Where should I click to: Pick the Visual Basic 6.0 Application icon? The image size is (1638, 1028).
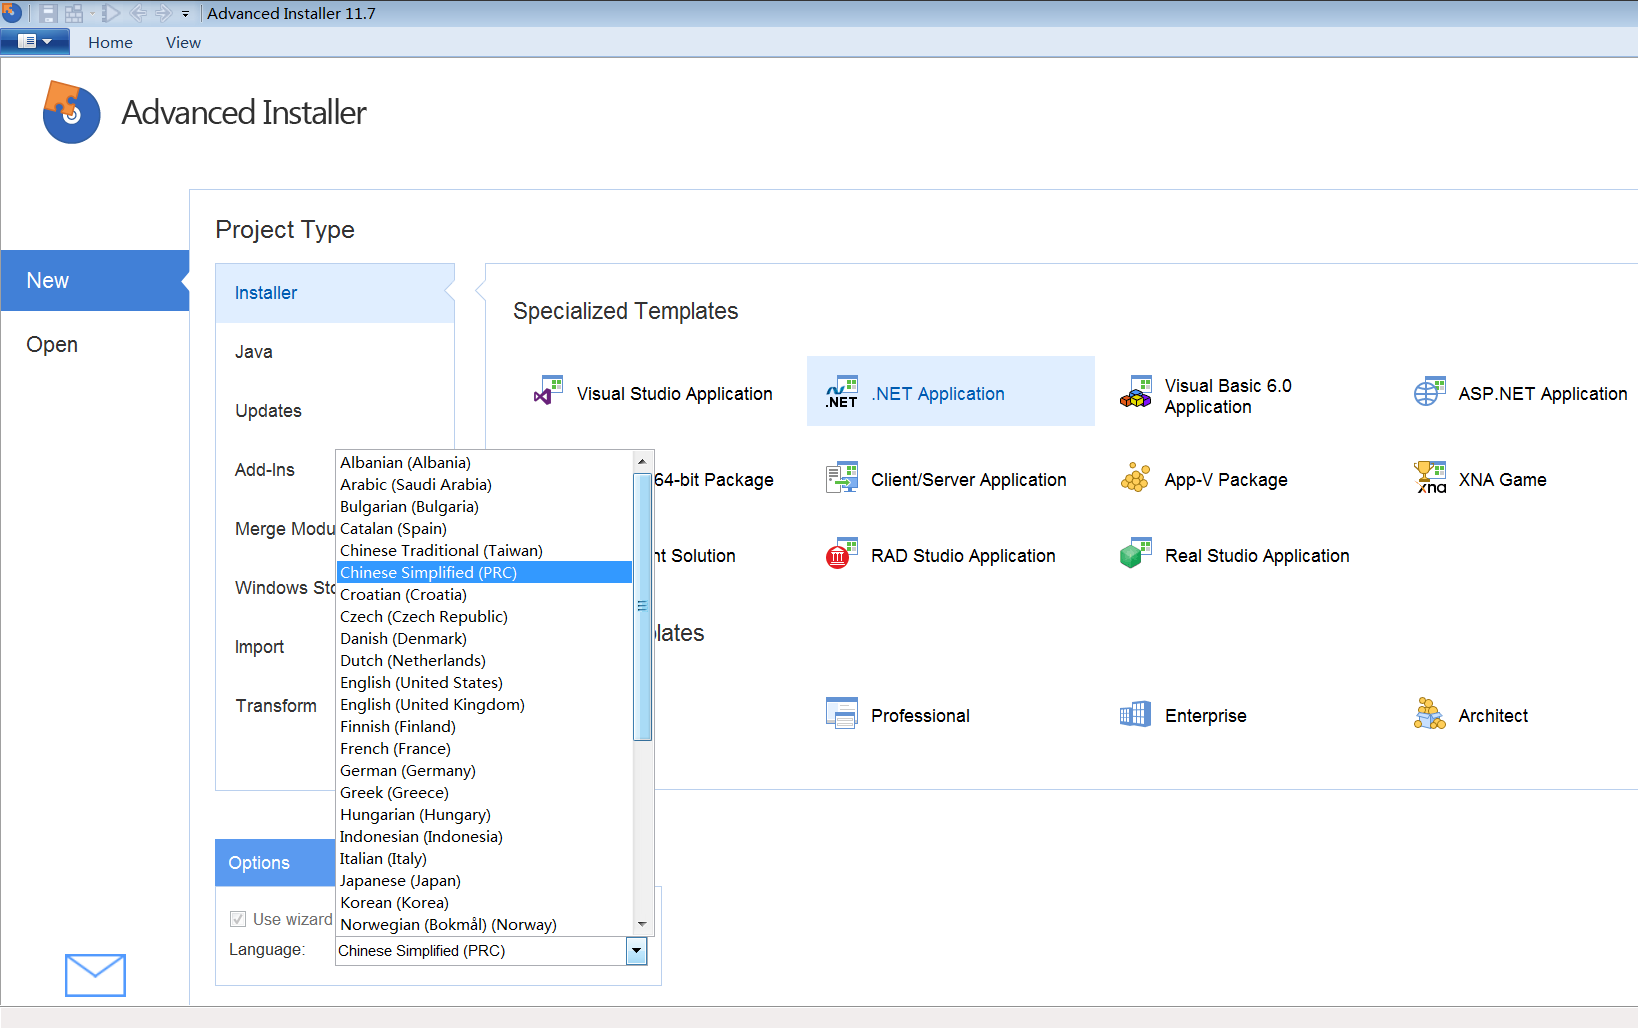tap(1136, 392)
